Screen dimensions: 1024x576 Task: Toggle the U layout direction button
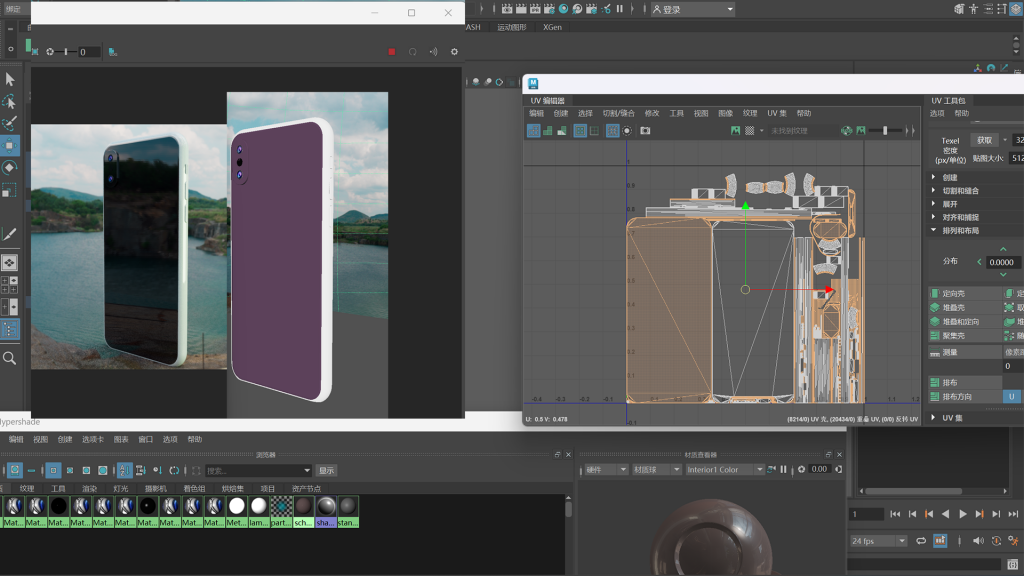(1012, 396)
